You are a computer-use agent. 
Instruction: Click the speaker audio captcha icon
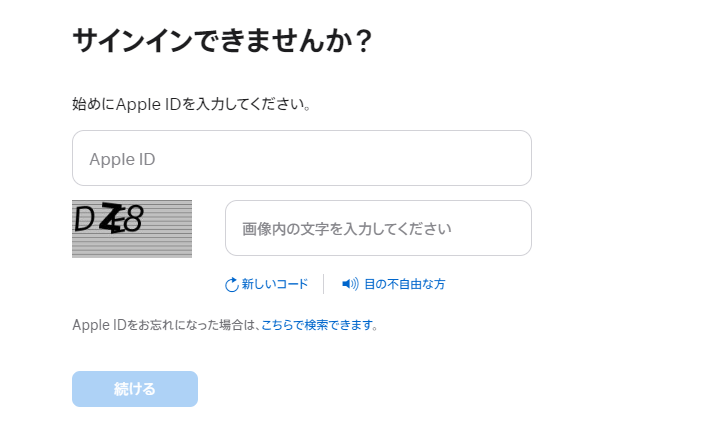pyautogui.click(x=350, y=284)
